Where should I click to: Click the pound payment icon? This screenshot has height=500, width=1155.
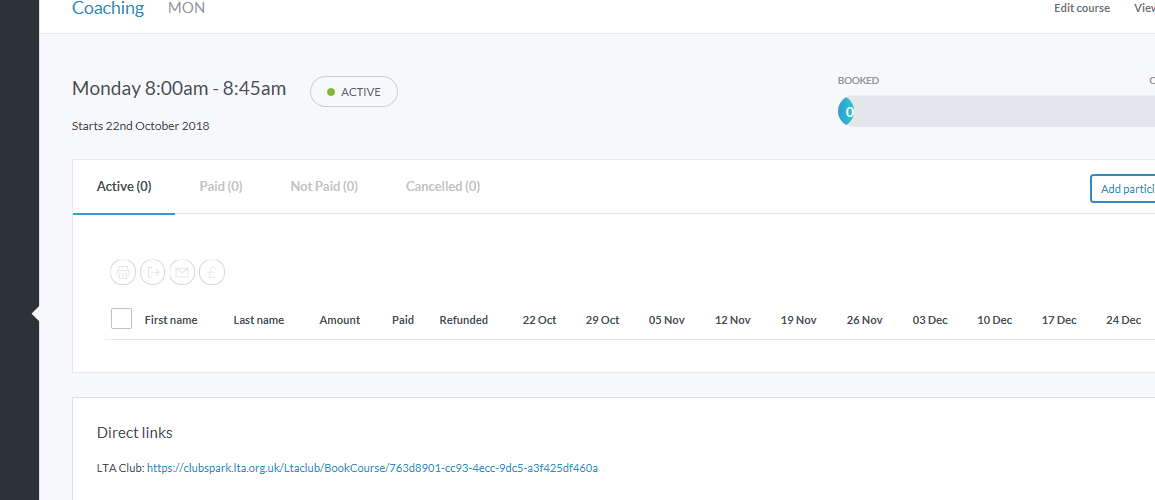click(211, 271)
